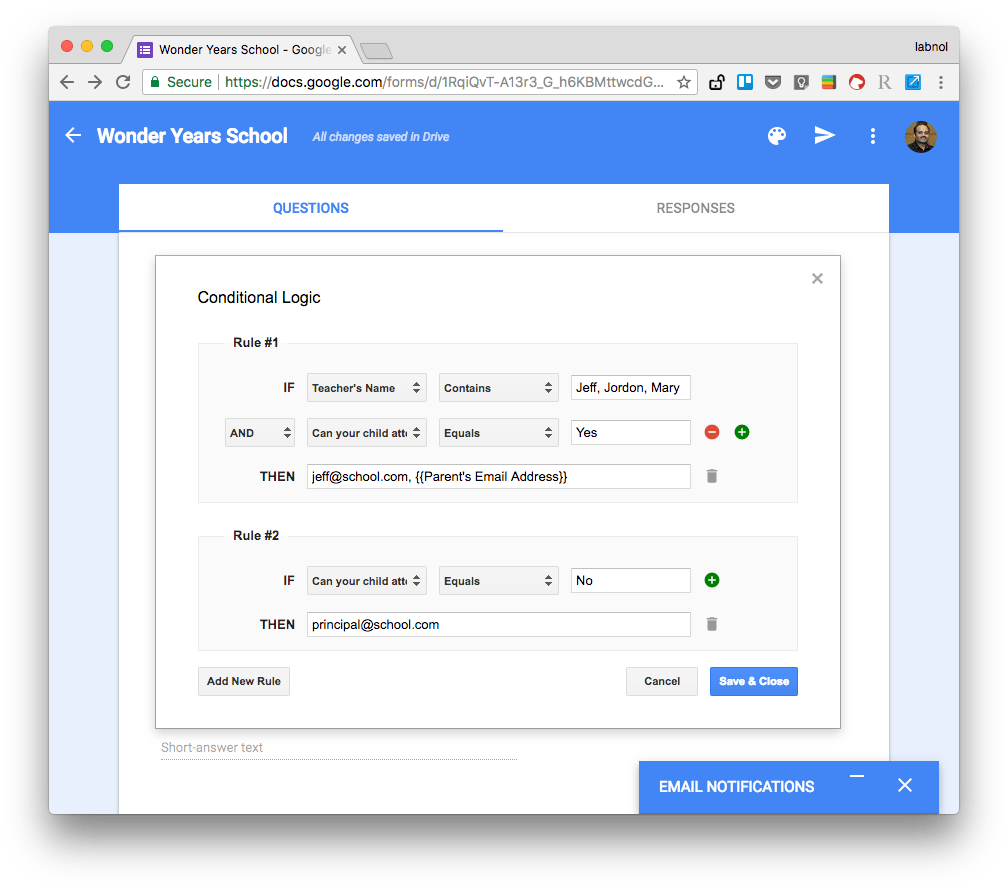Open the color palette theme icon
Viewport: 1007px width, 888px height.
(x=776, y=135)
